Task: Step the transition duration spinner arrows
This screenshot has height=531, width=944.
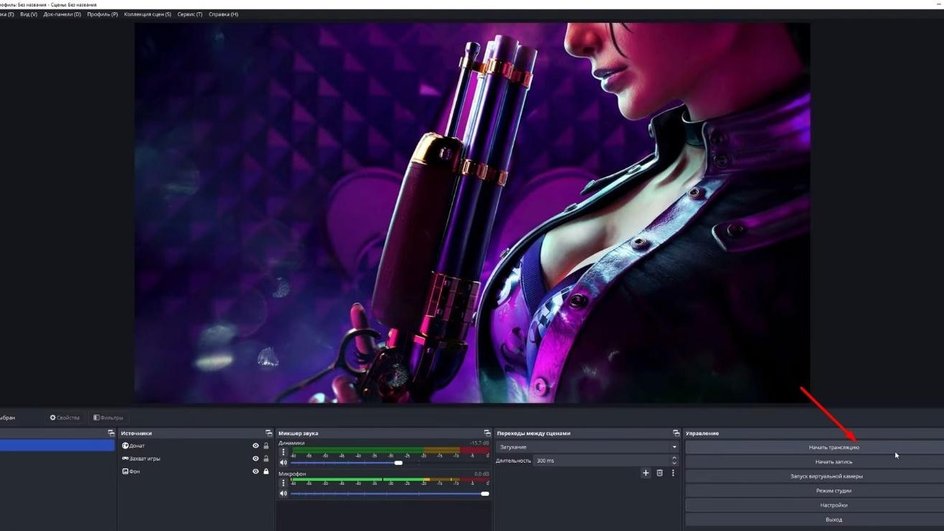Action: (x=674, y=461)
